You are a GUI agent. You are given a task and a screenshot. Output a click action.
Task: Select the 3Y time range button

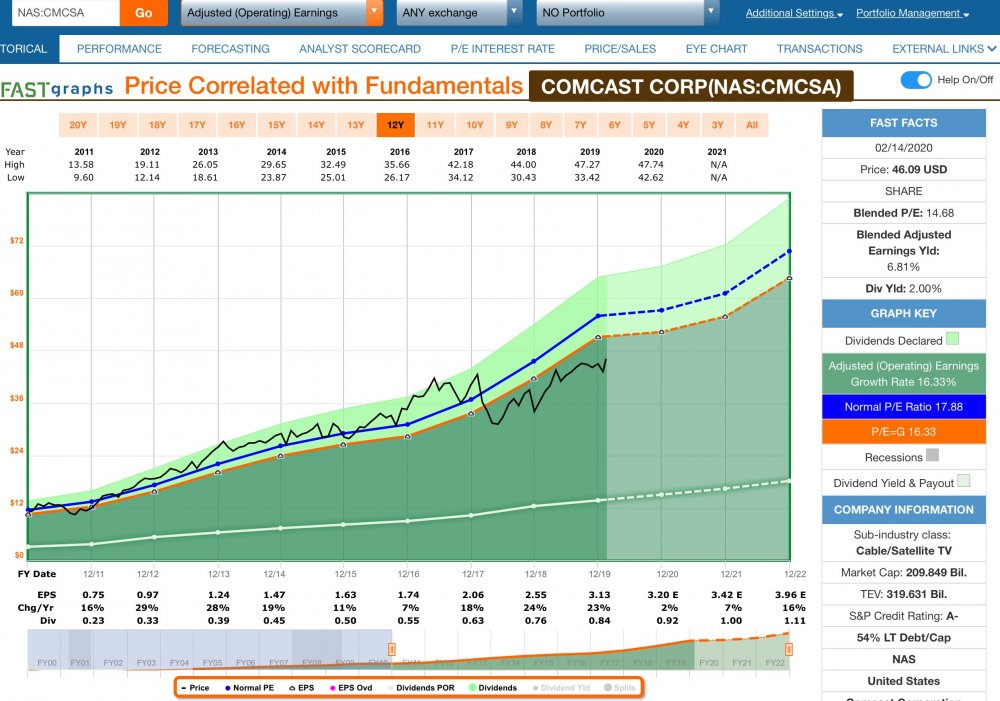(717, 125)
